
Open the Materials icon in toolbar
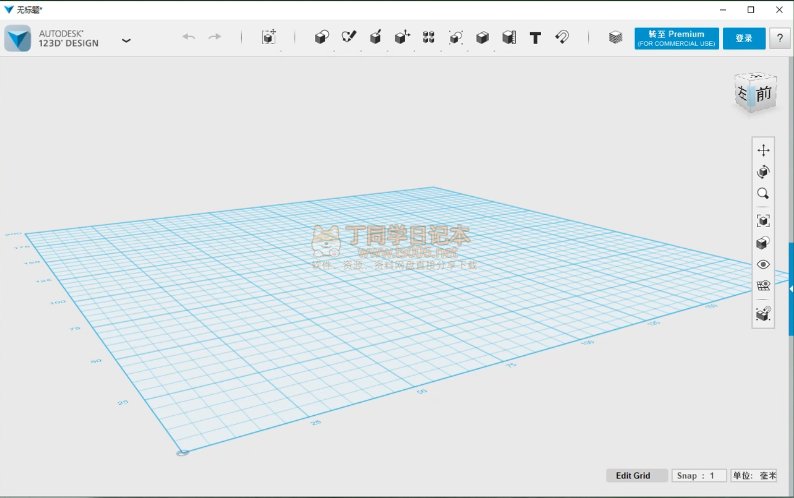click(615, 37)
